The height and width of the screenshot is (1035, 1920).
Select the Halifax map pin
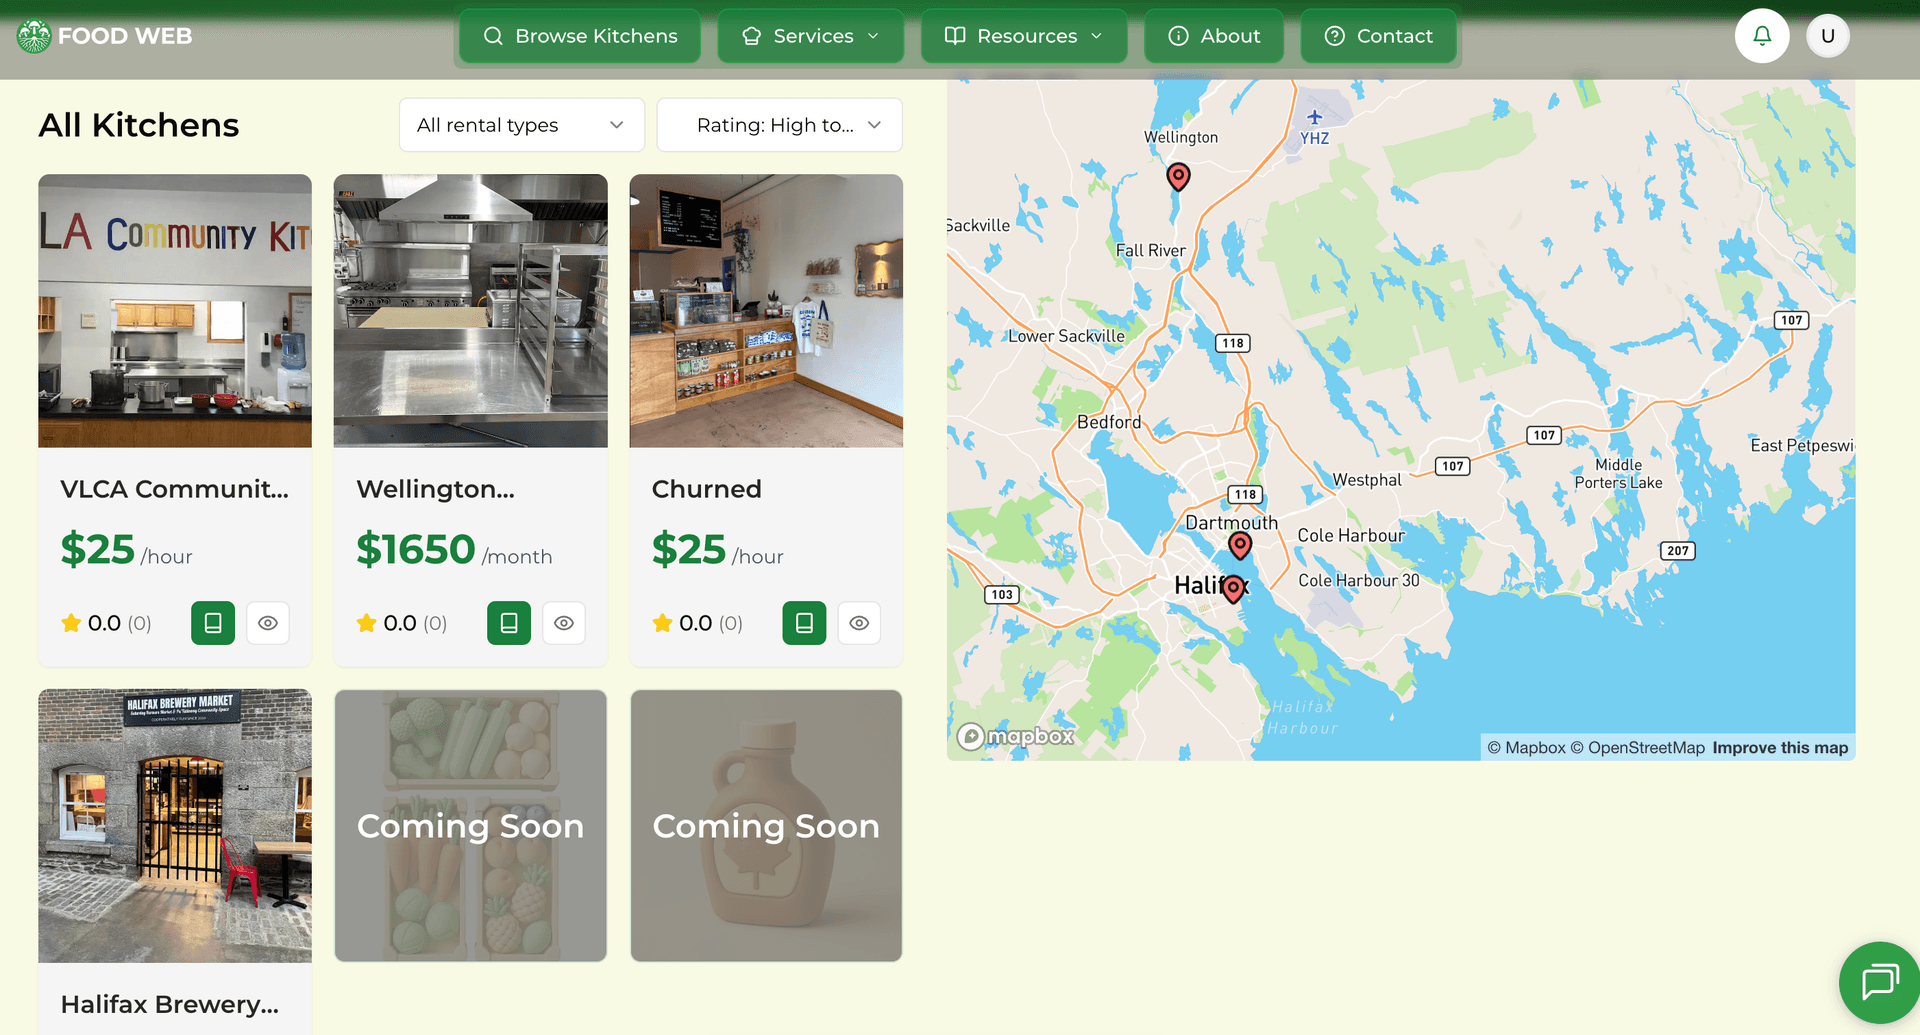[x=1234, y=588]
